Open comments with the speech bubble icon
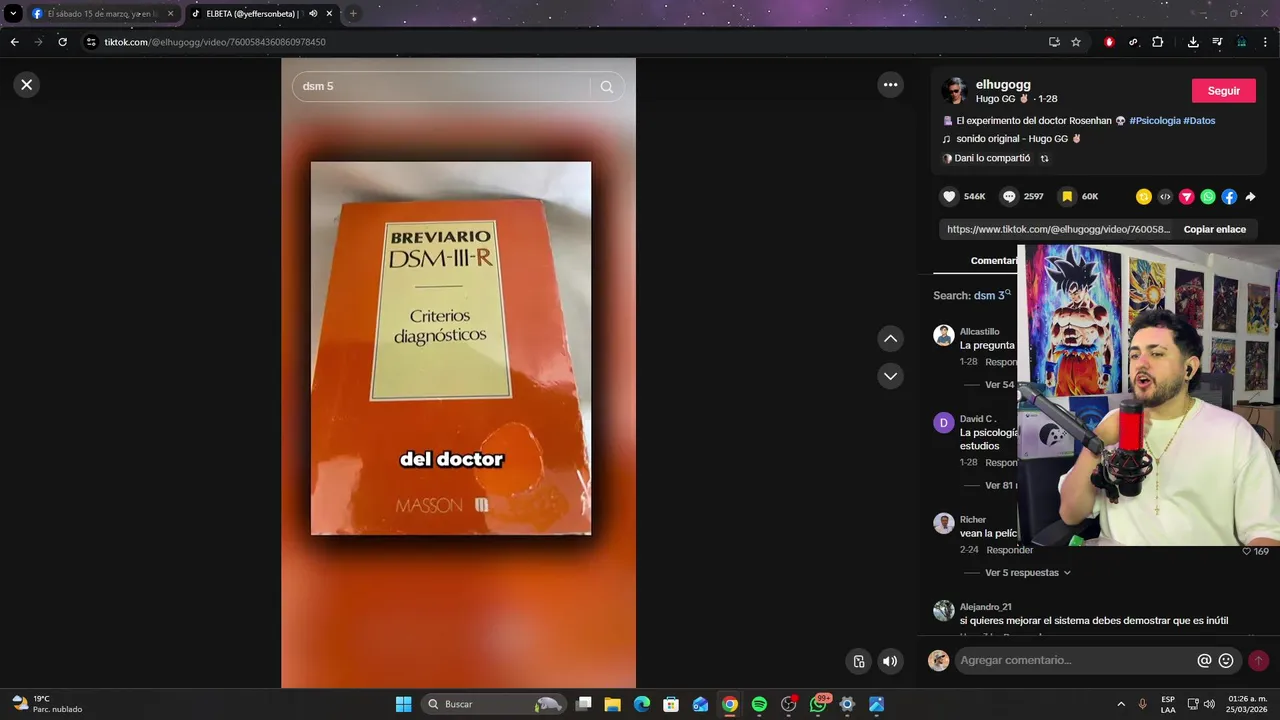 (1009, 197)
